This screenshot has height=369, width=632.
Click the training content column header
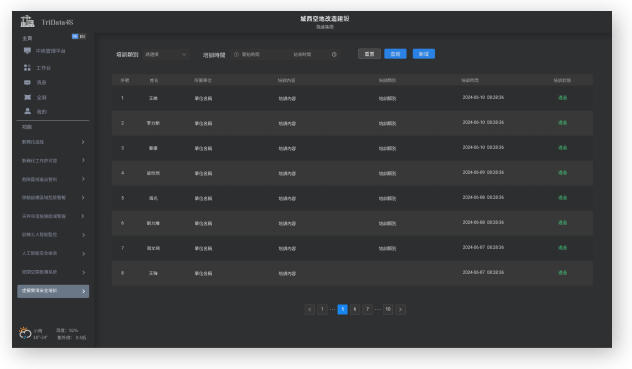click(287, 80)
